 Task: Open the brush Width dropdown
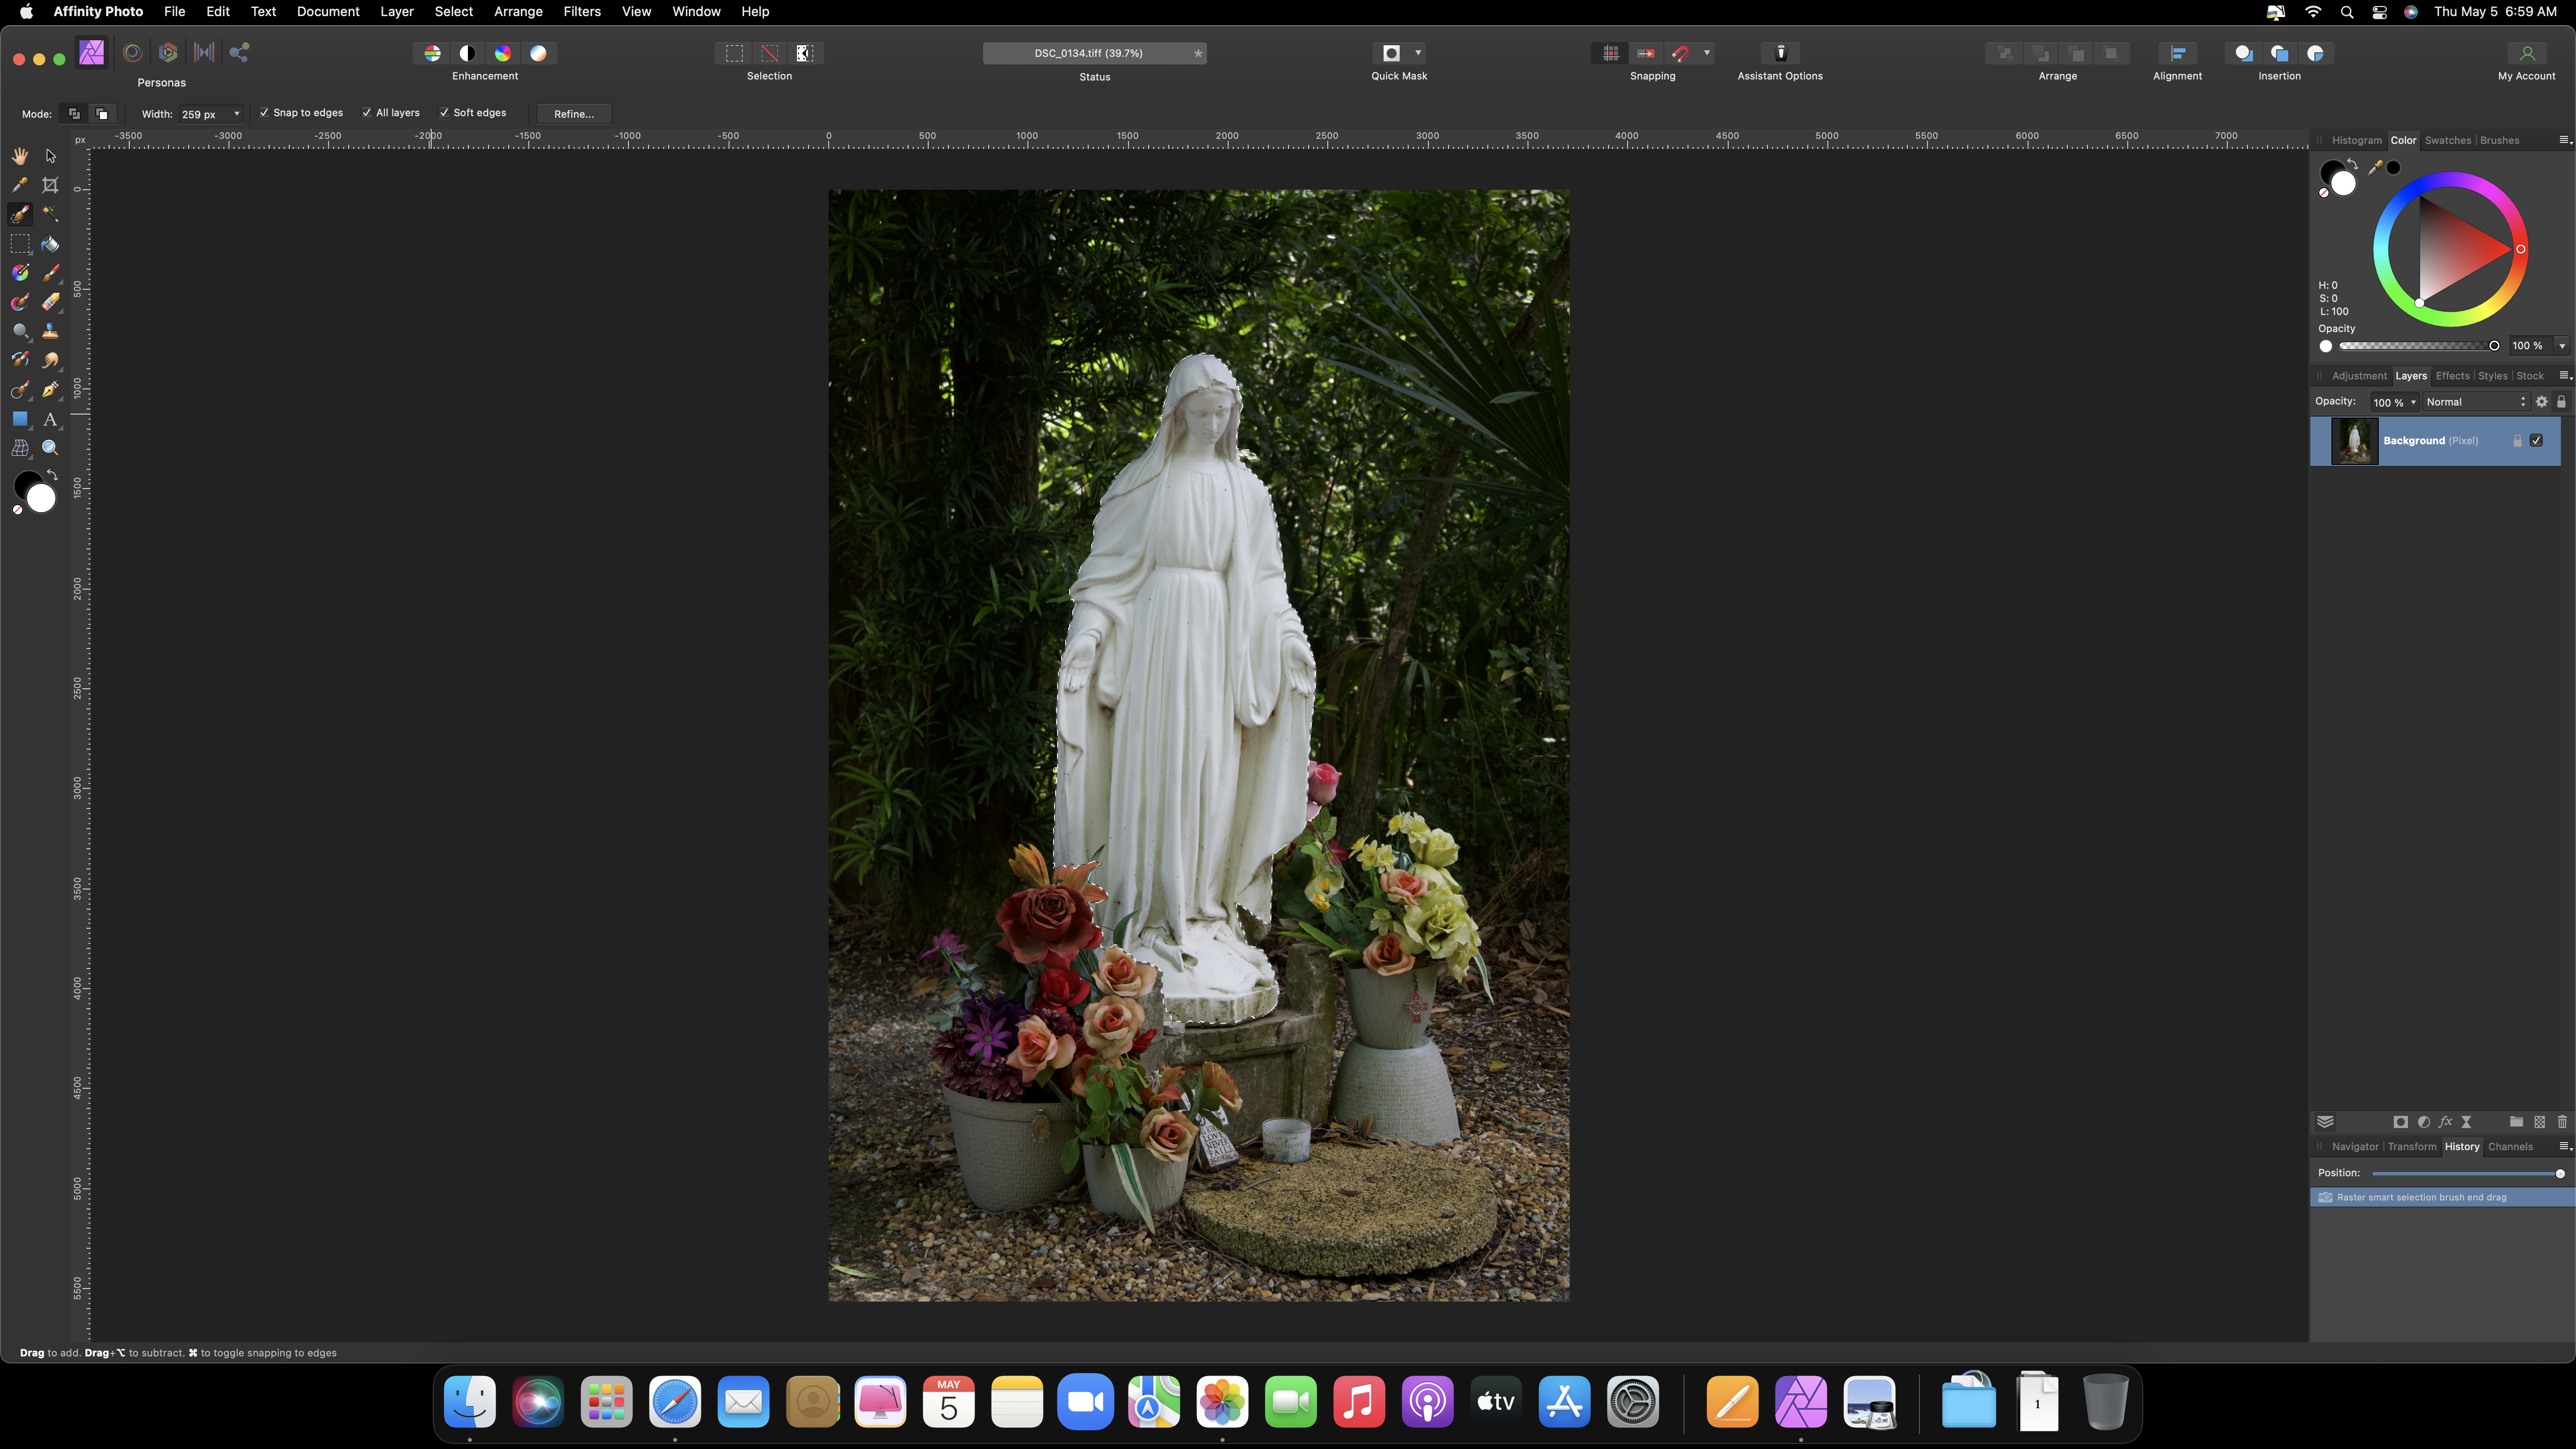click(236, 114)
